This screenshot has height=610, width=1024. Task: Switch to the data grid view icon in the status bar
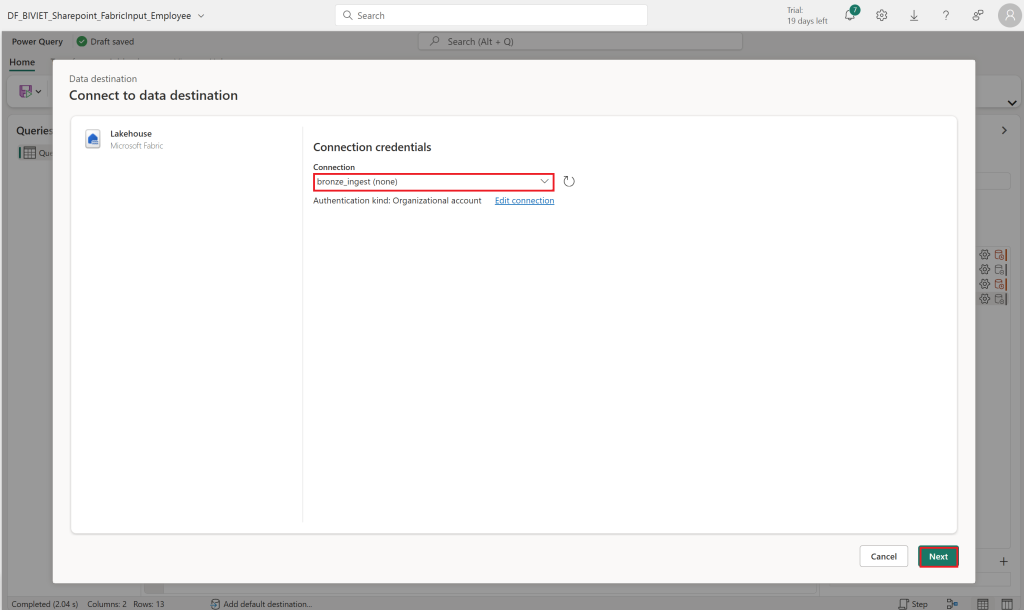click(x=983, y=603)
